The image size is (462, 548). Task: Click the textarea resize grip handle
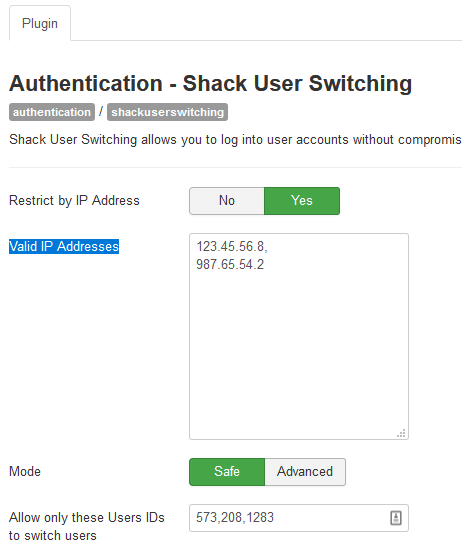pyautogui.click(x=401, y=433)
